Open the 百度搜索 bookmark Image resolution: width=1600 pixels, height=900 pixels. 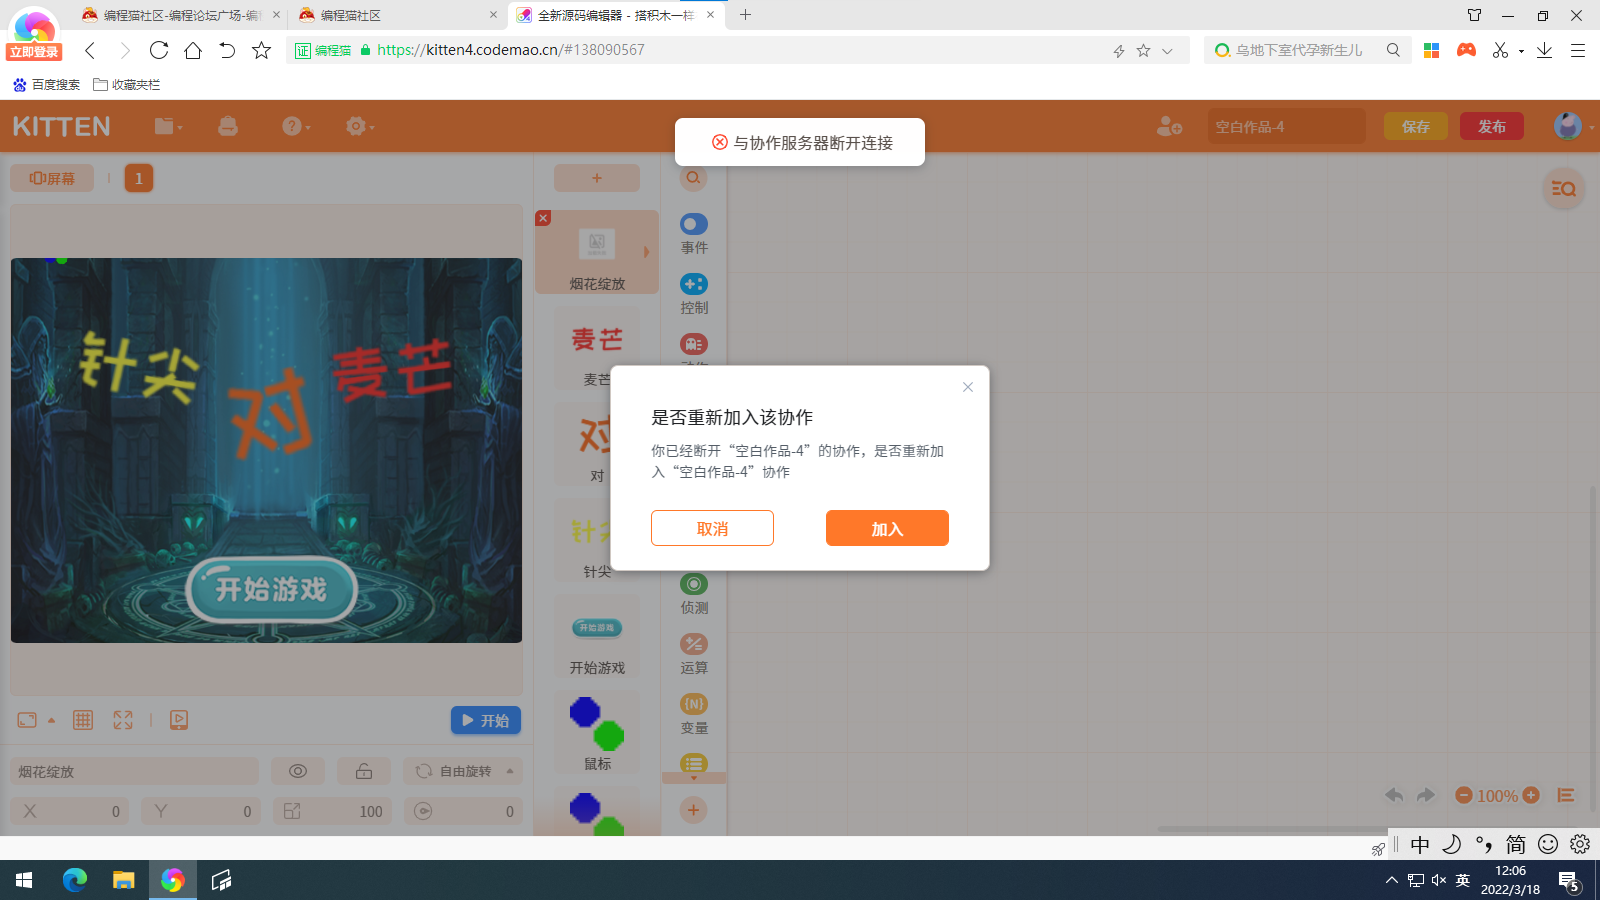pyautogui.click(x=46, y=85)
